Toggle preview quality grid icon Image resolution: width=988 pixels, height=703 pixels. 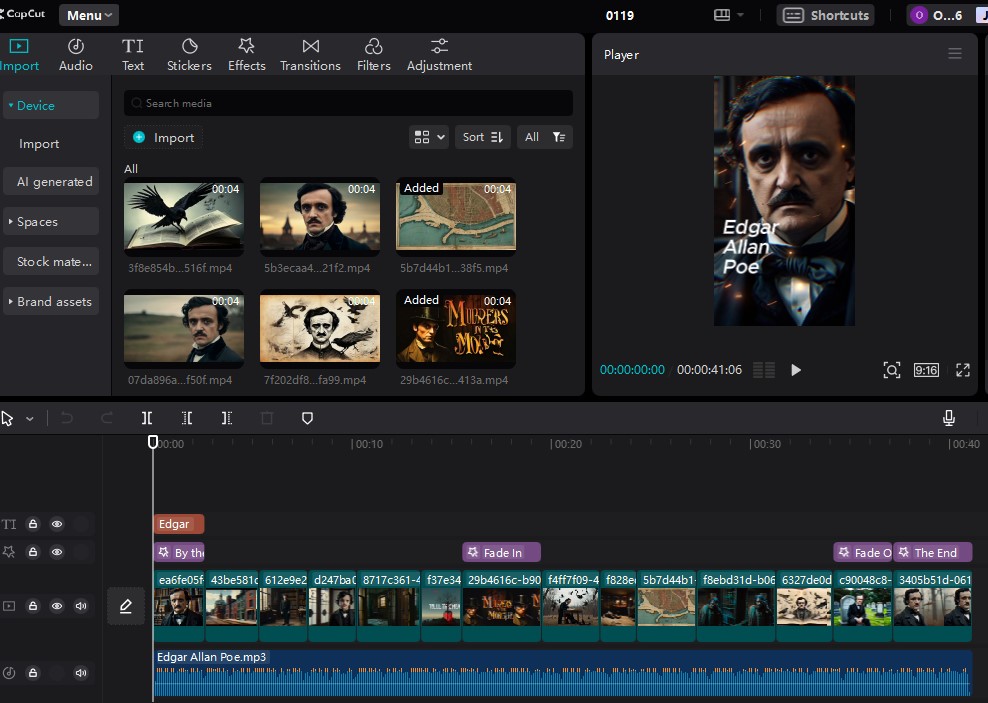(x=764, y=370)
